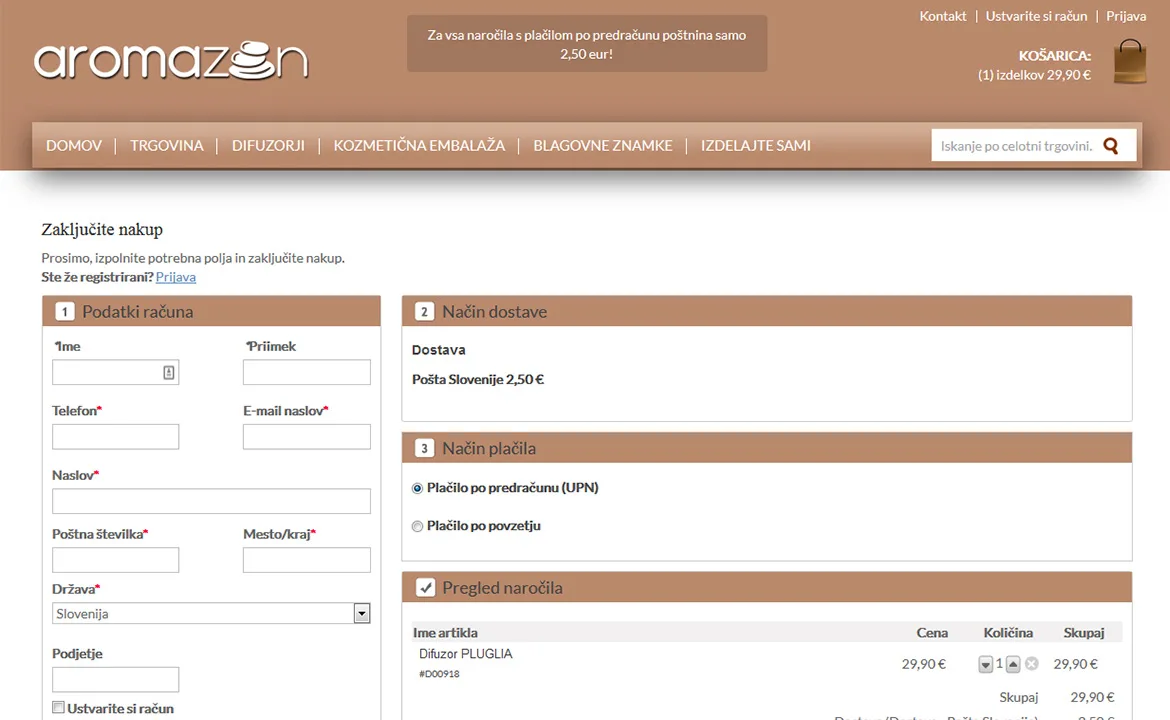Click the autofill icon in Ime field
Screen dimensions: 1170x720
[169, 372]
